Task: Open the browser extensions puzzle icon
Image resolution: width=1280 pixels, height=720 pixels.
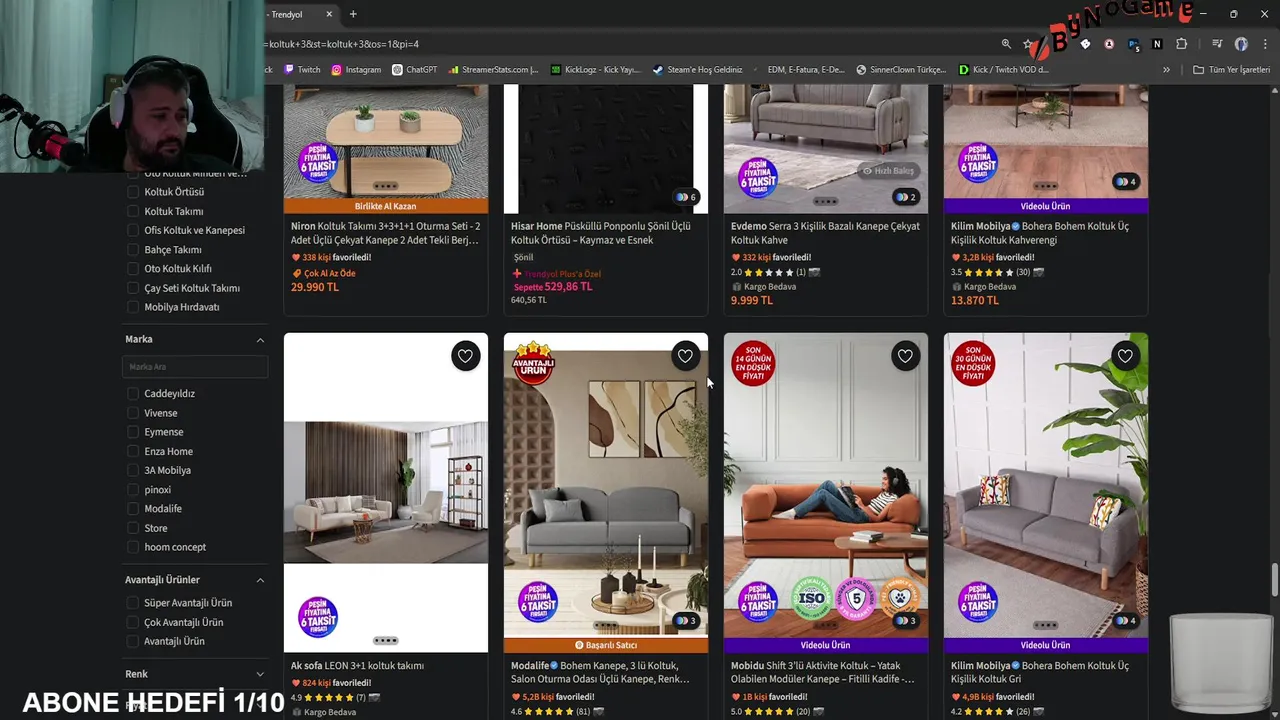Action: pyautogui.click(x=1181, y=44)
